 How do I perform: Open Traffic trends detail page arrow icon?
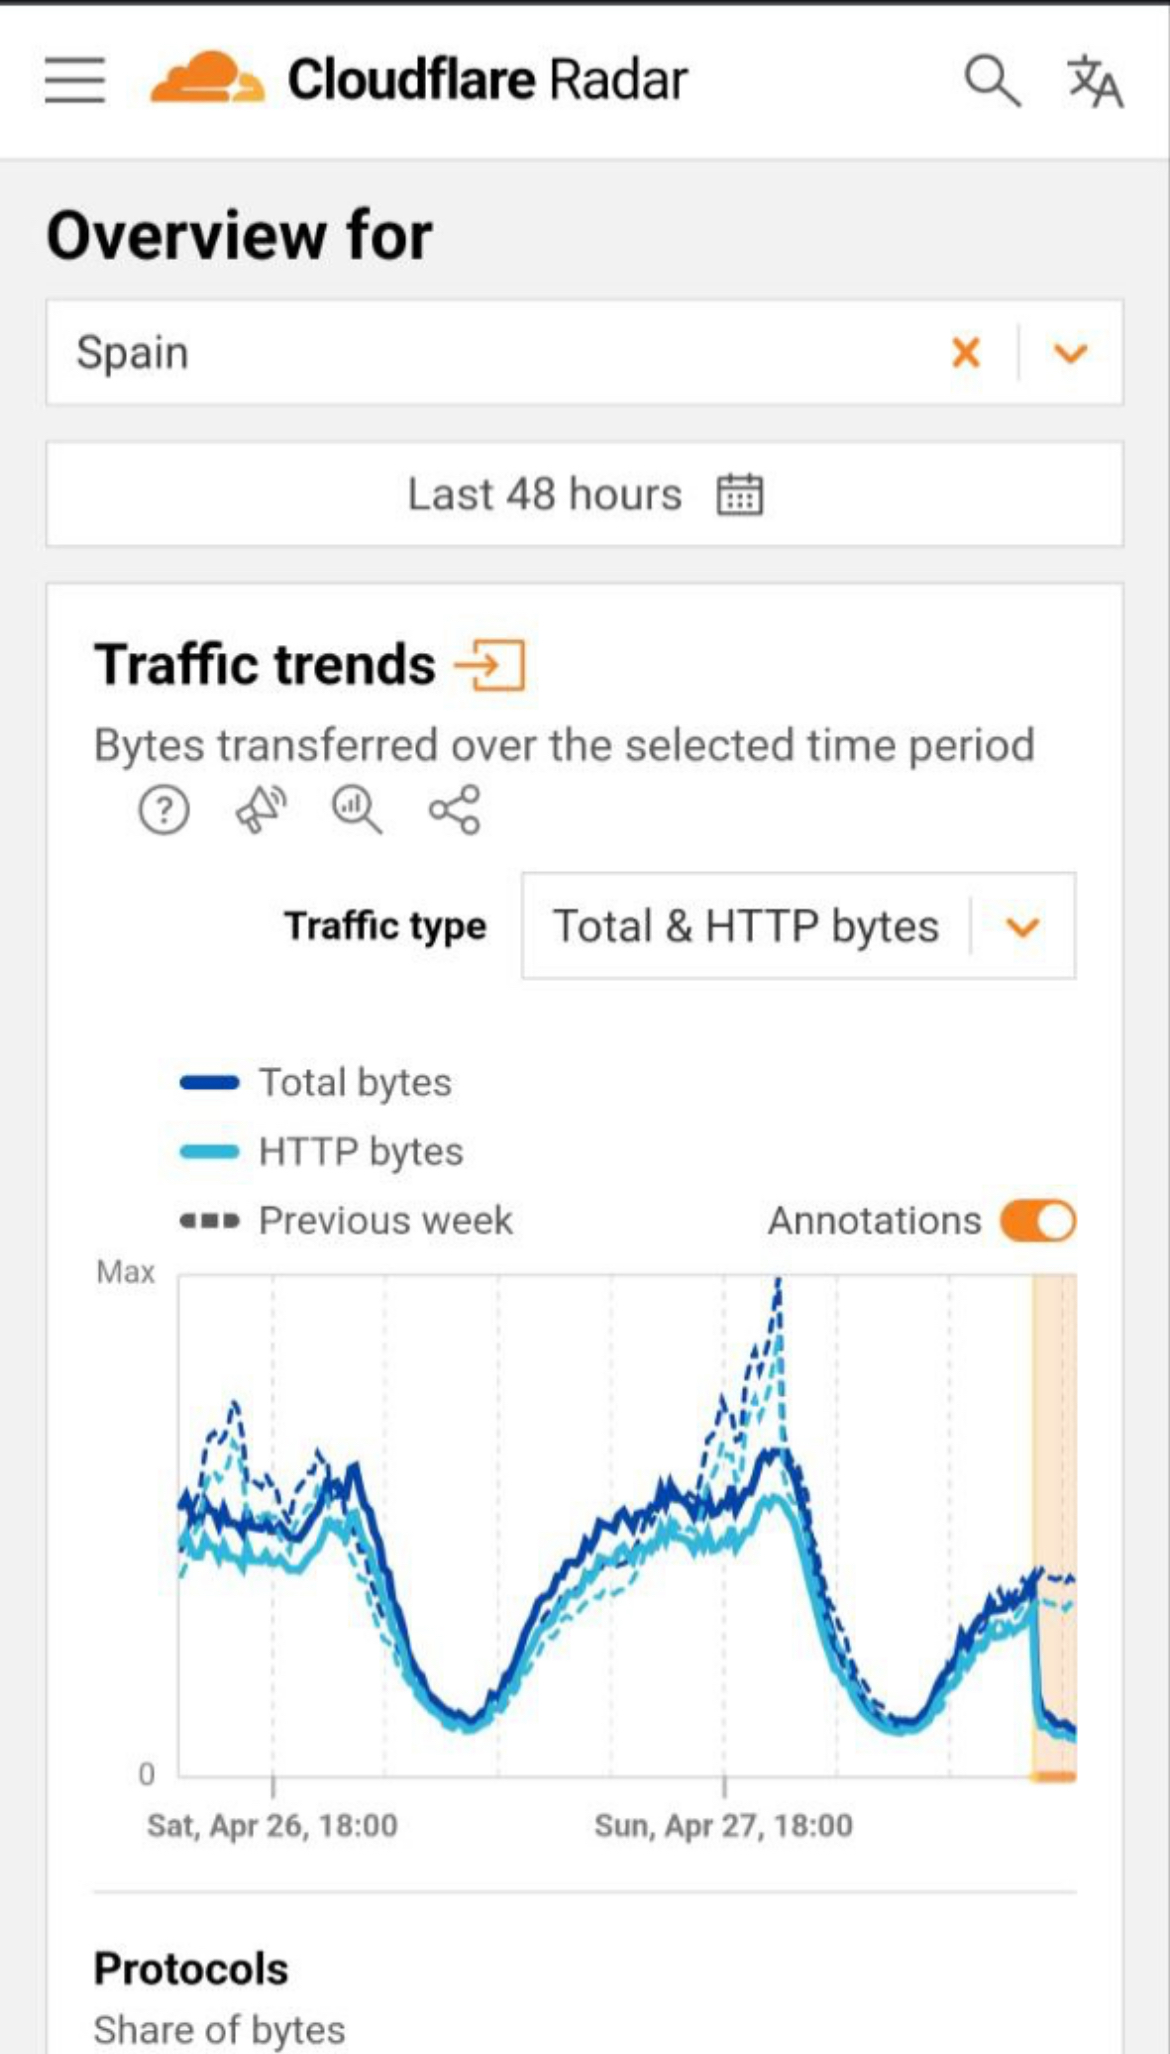(490, 665)
